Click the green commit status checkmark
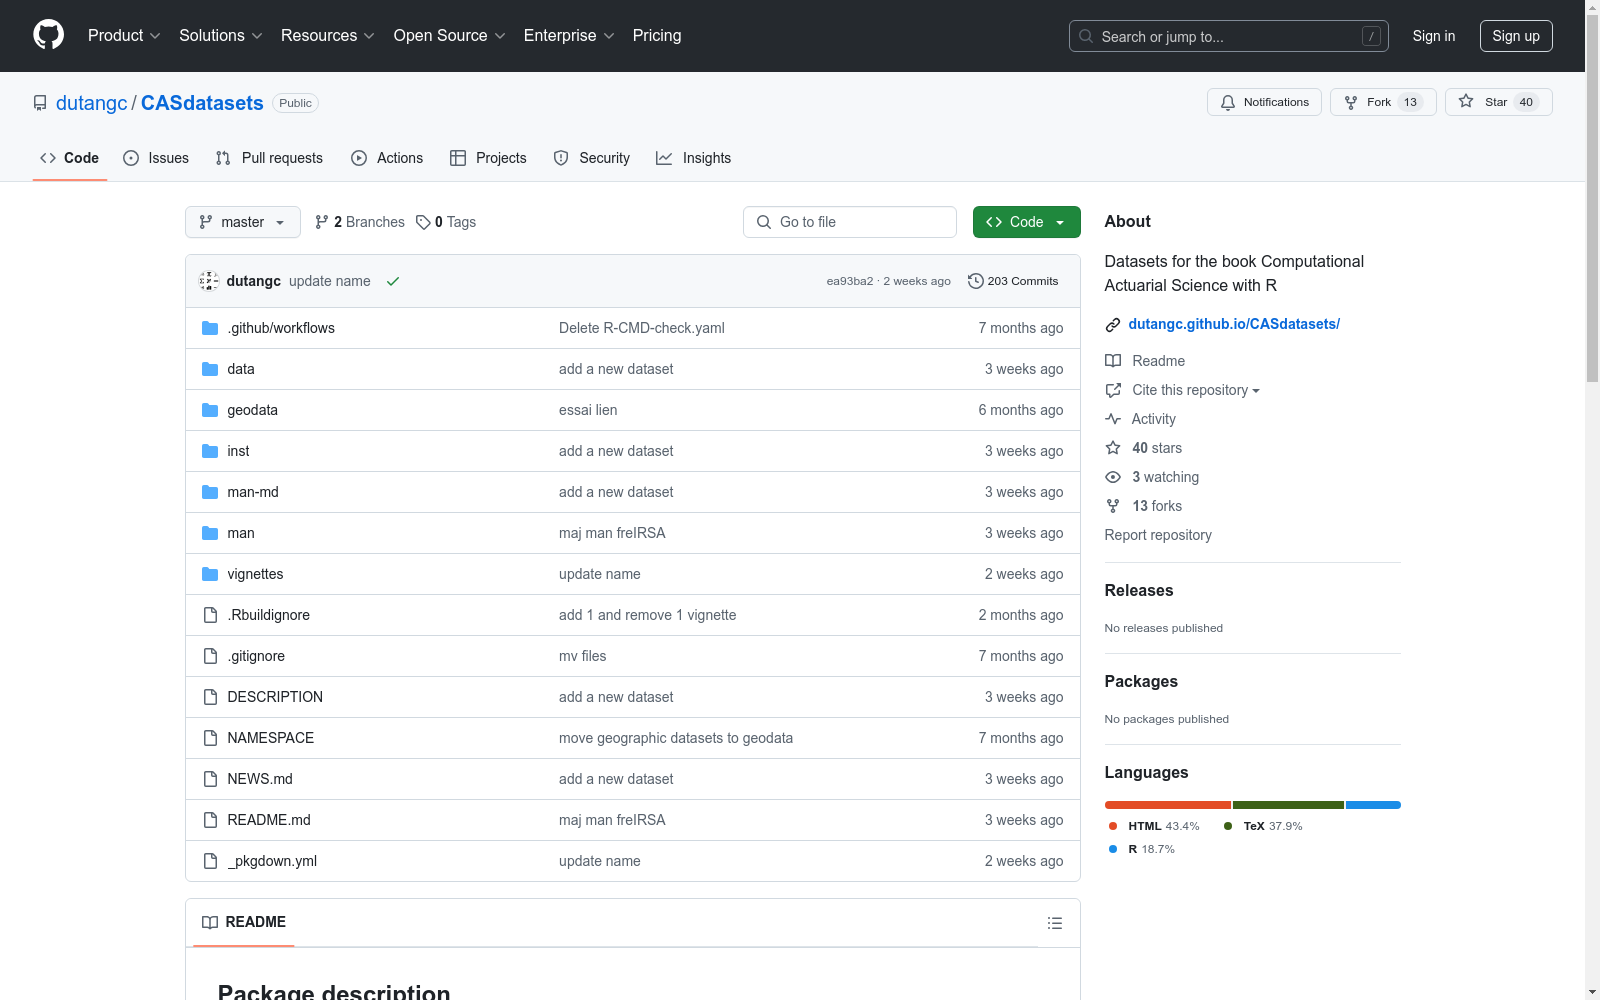Screen dimensions: 1600x1000 pos(393,281)
